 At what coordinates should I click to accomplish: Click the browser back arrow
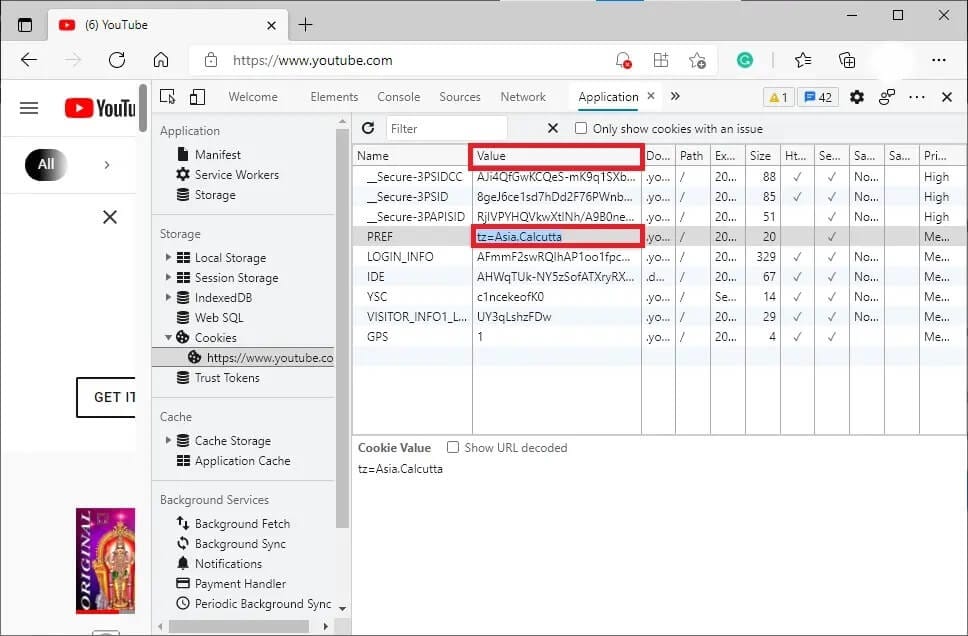click(29, 60)
